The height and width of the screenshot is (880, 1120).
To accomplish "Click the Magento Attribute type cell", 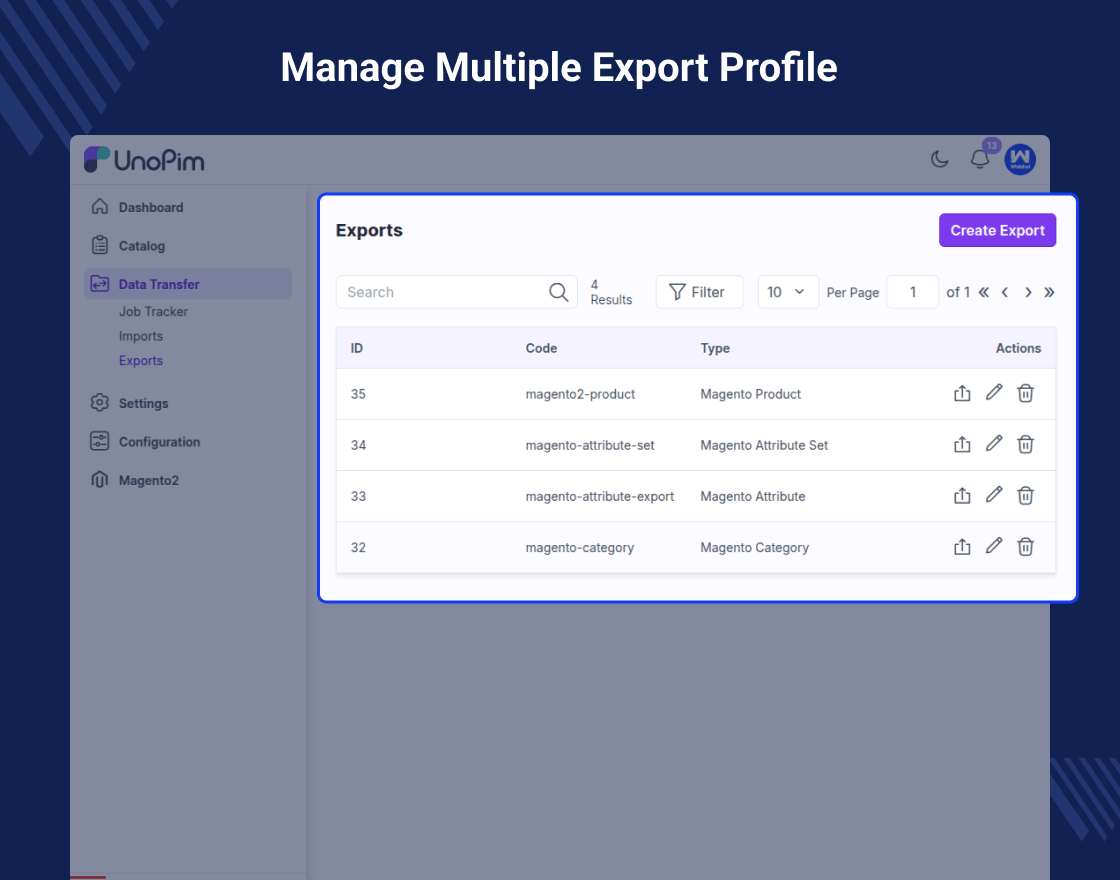I will click(752, 496).
